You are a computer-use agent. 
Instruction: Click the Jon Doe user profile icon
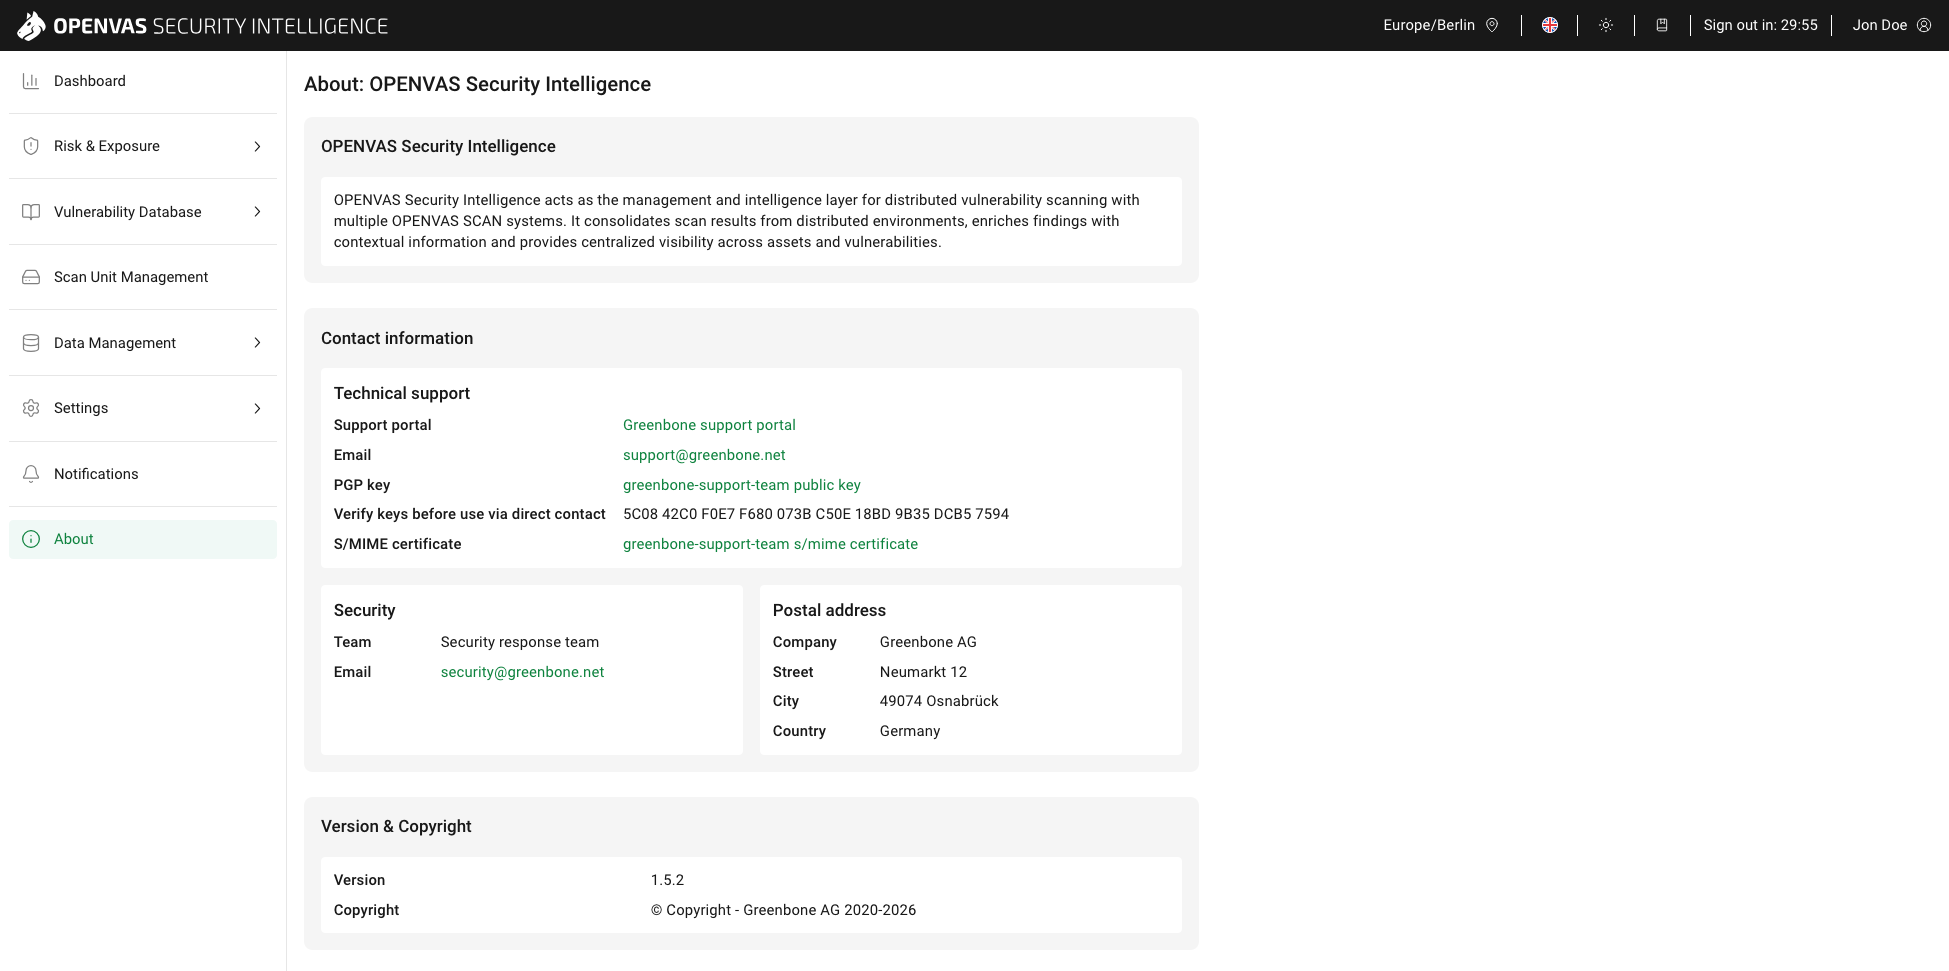point(1924,25)
